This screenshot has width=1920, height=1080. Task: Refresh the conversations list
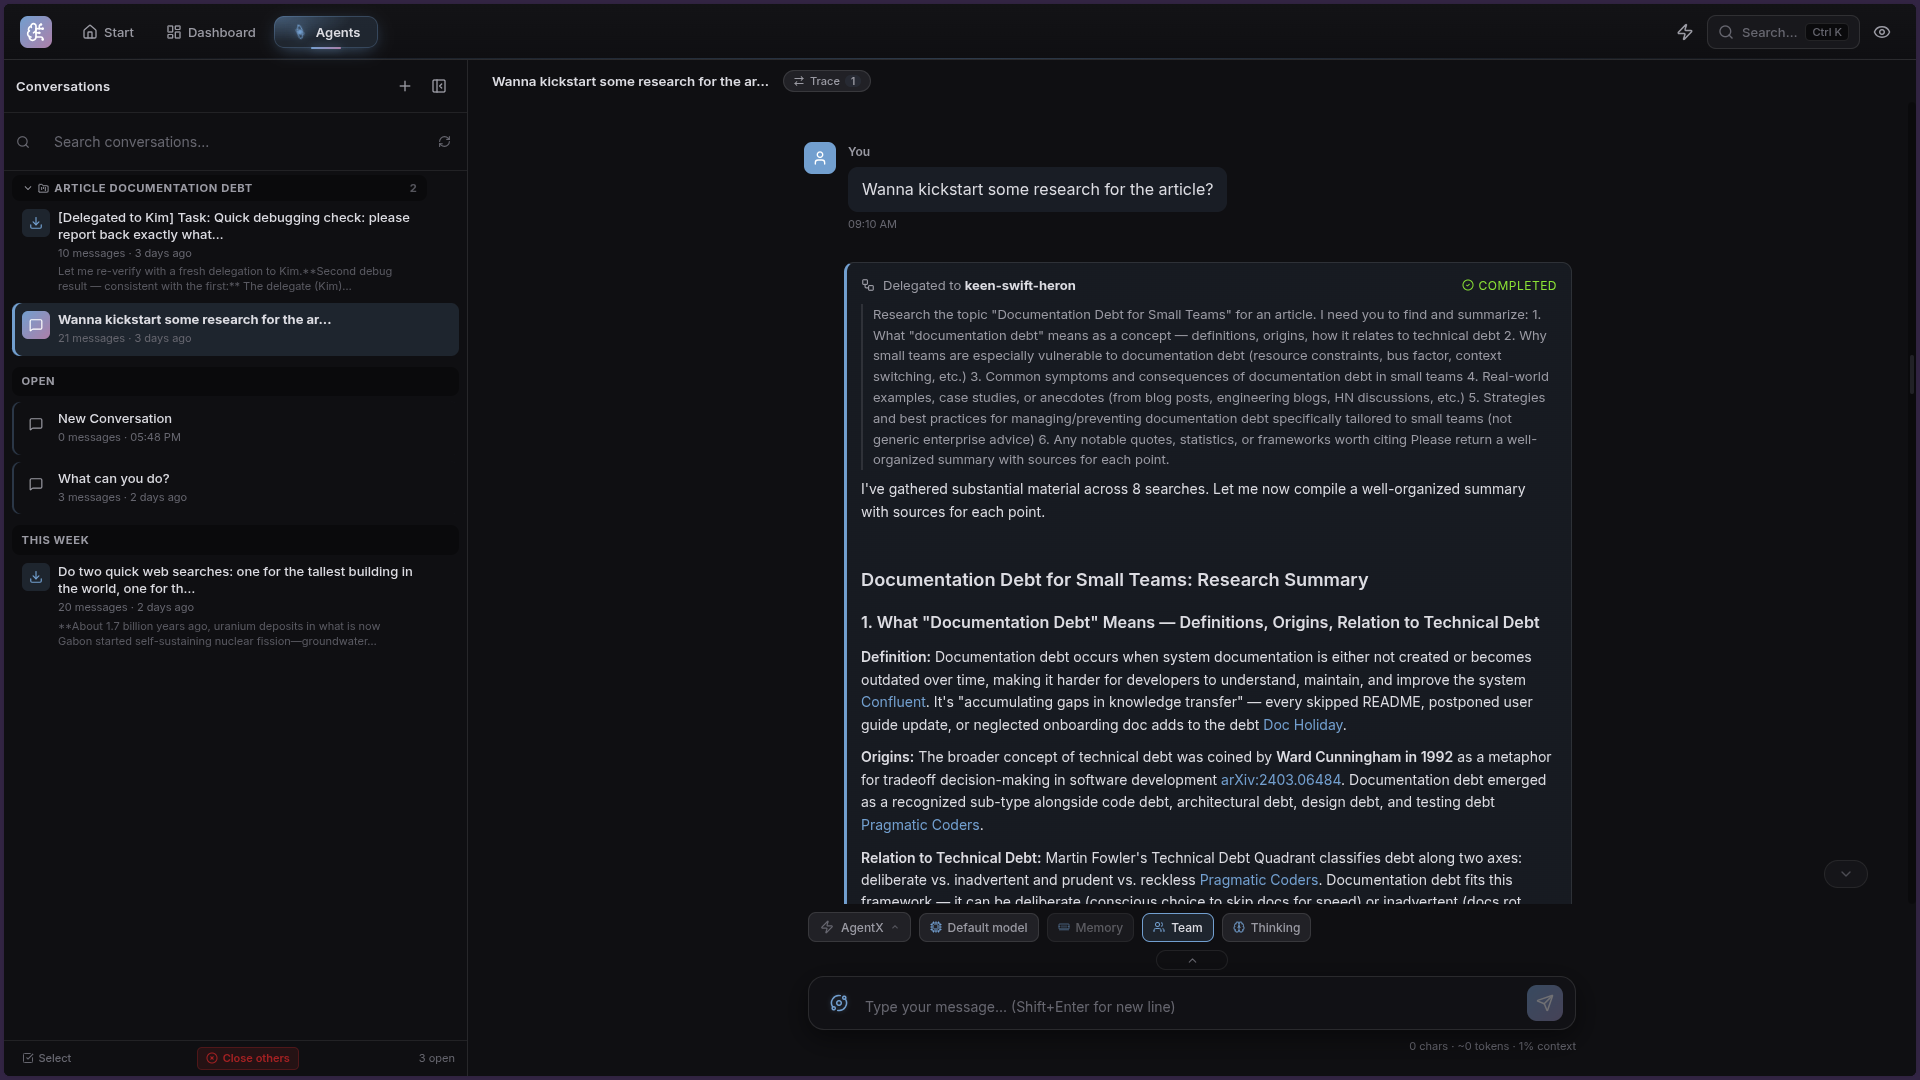pyautogui.click(x=444, y=142)
